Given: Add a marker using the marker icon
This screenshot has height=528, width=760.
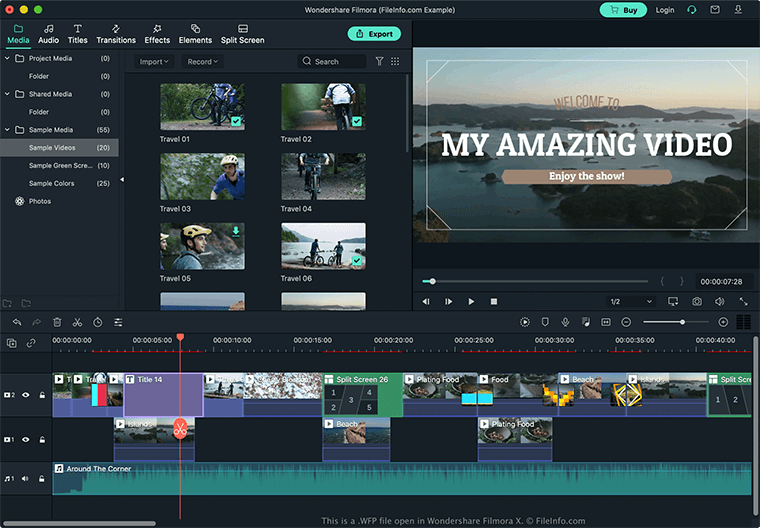Looking at the screenshot, I should pyautogui.click(x=545, y=322).
